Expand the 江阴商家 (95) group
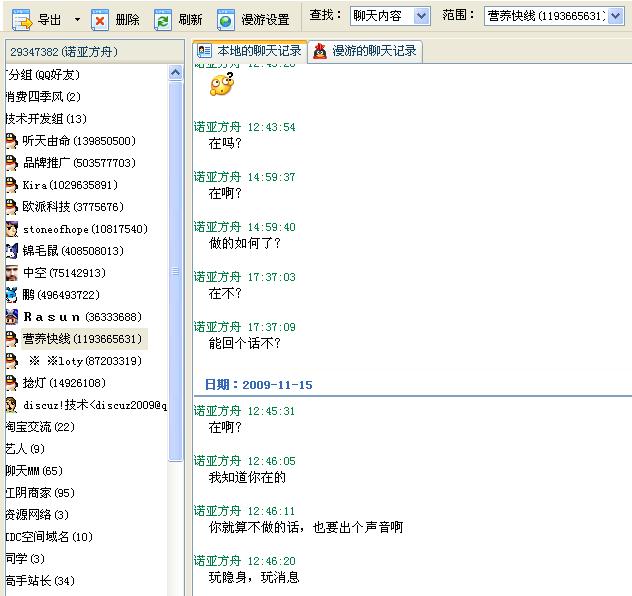 click(x=40, y=492)
